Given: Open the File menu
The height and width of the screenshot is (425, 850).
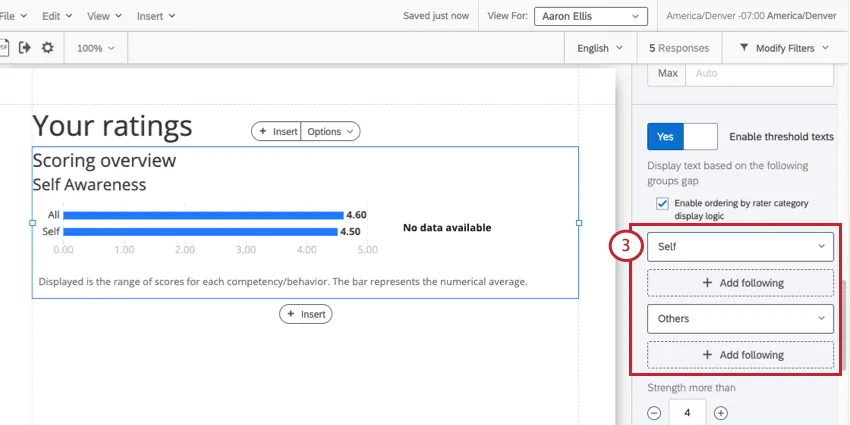Looking at the screenshot, I should 13,16.
